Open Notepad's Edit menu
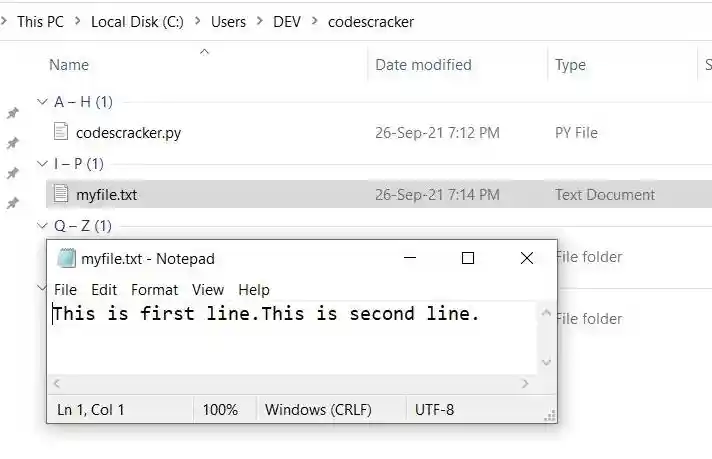Screen dimensions: 712x459 (x=104, y=290)
